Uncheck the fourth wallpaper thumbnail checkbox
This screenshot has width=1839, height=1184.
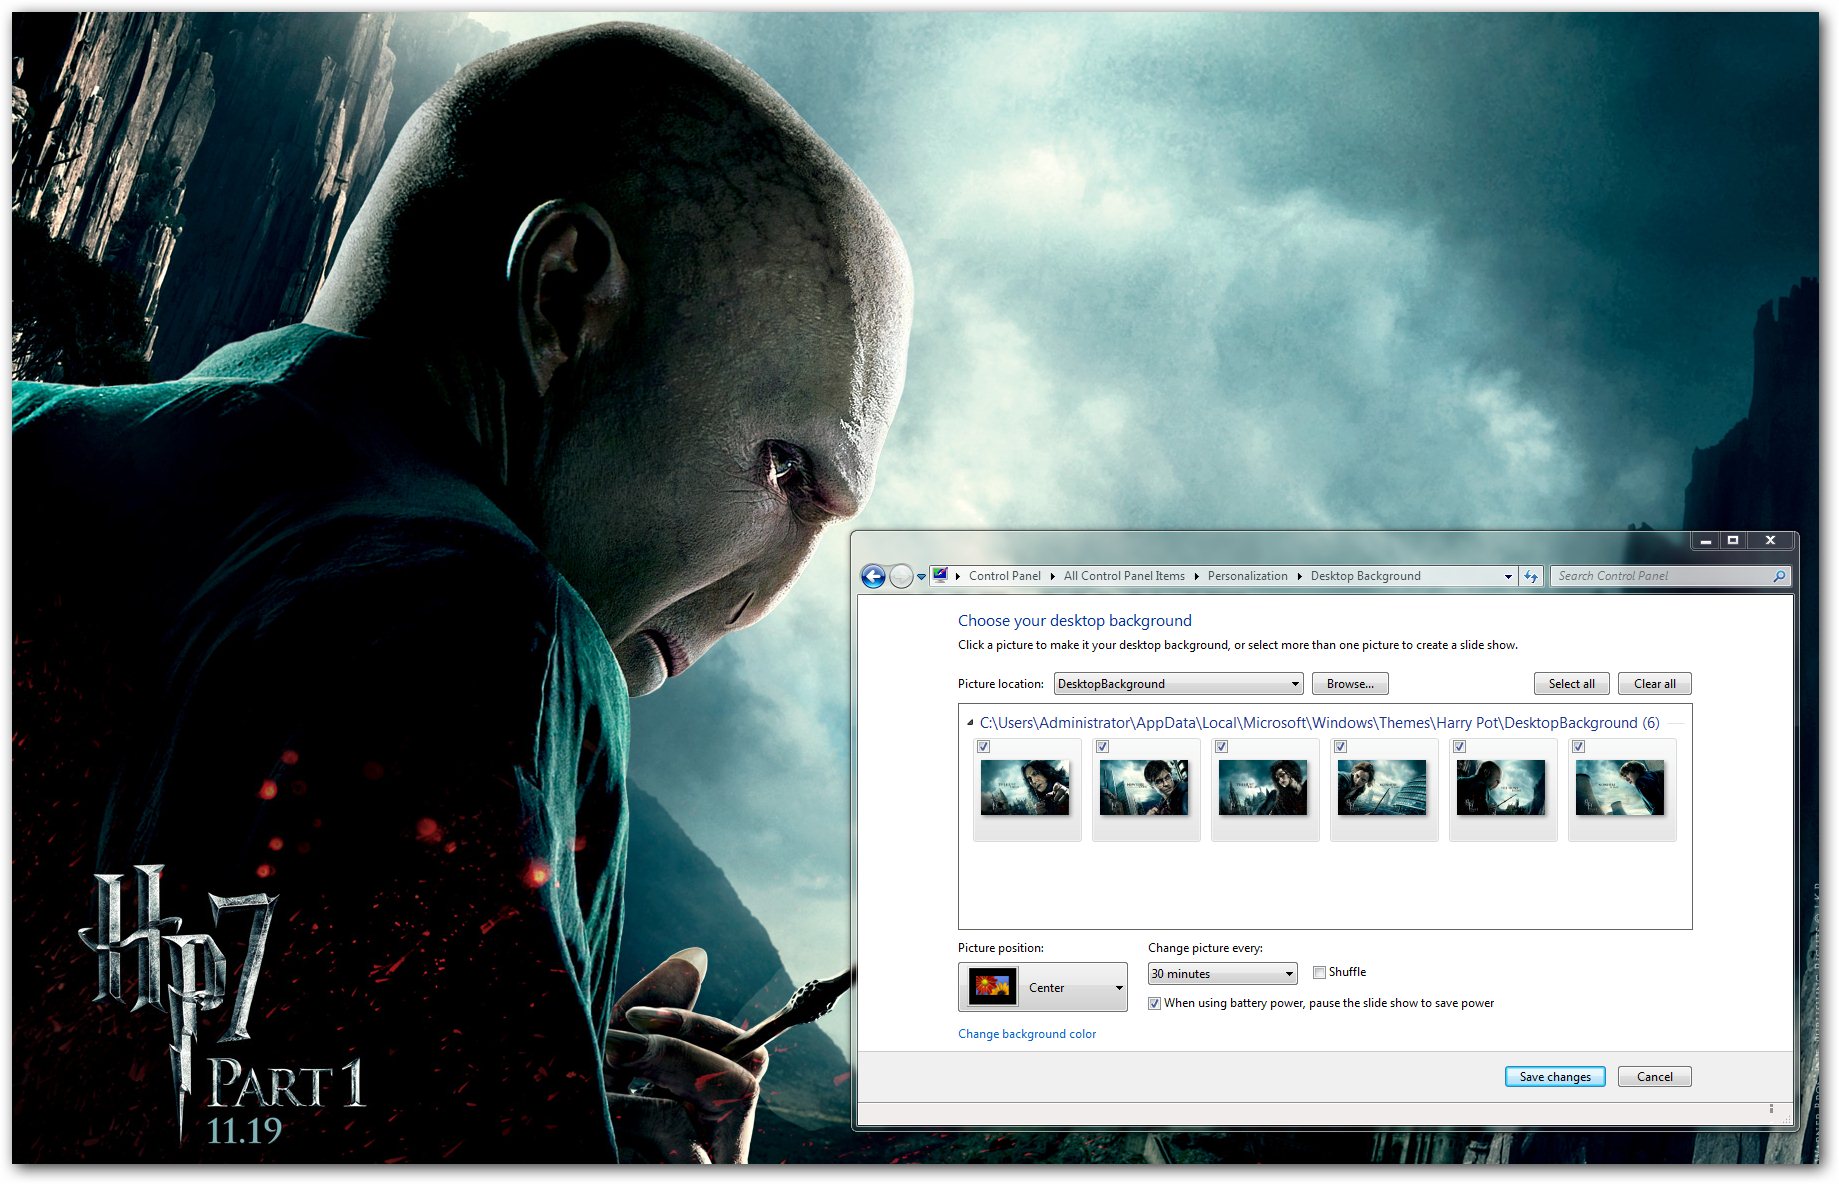tap(1340, 747)
